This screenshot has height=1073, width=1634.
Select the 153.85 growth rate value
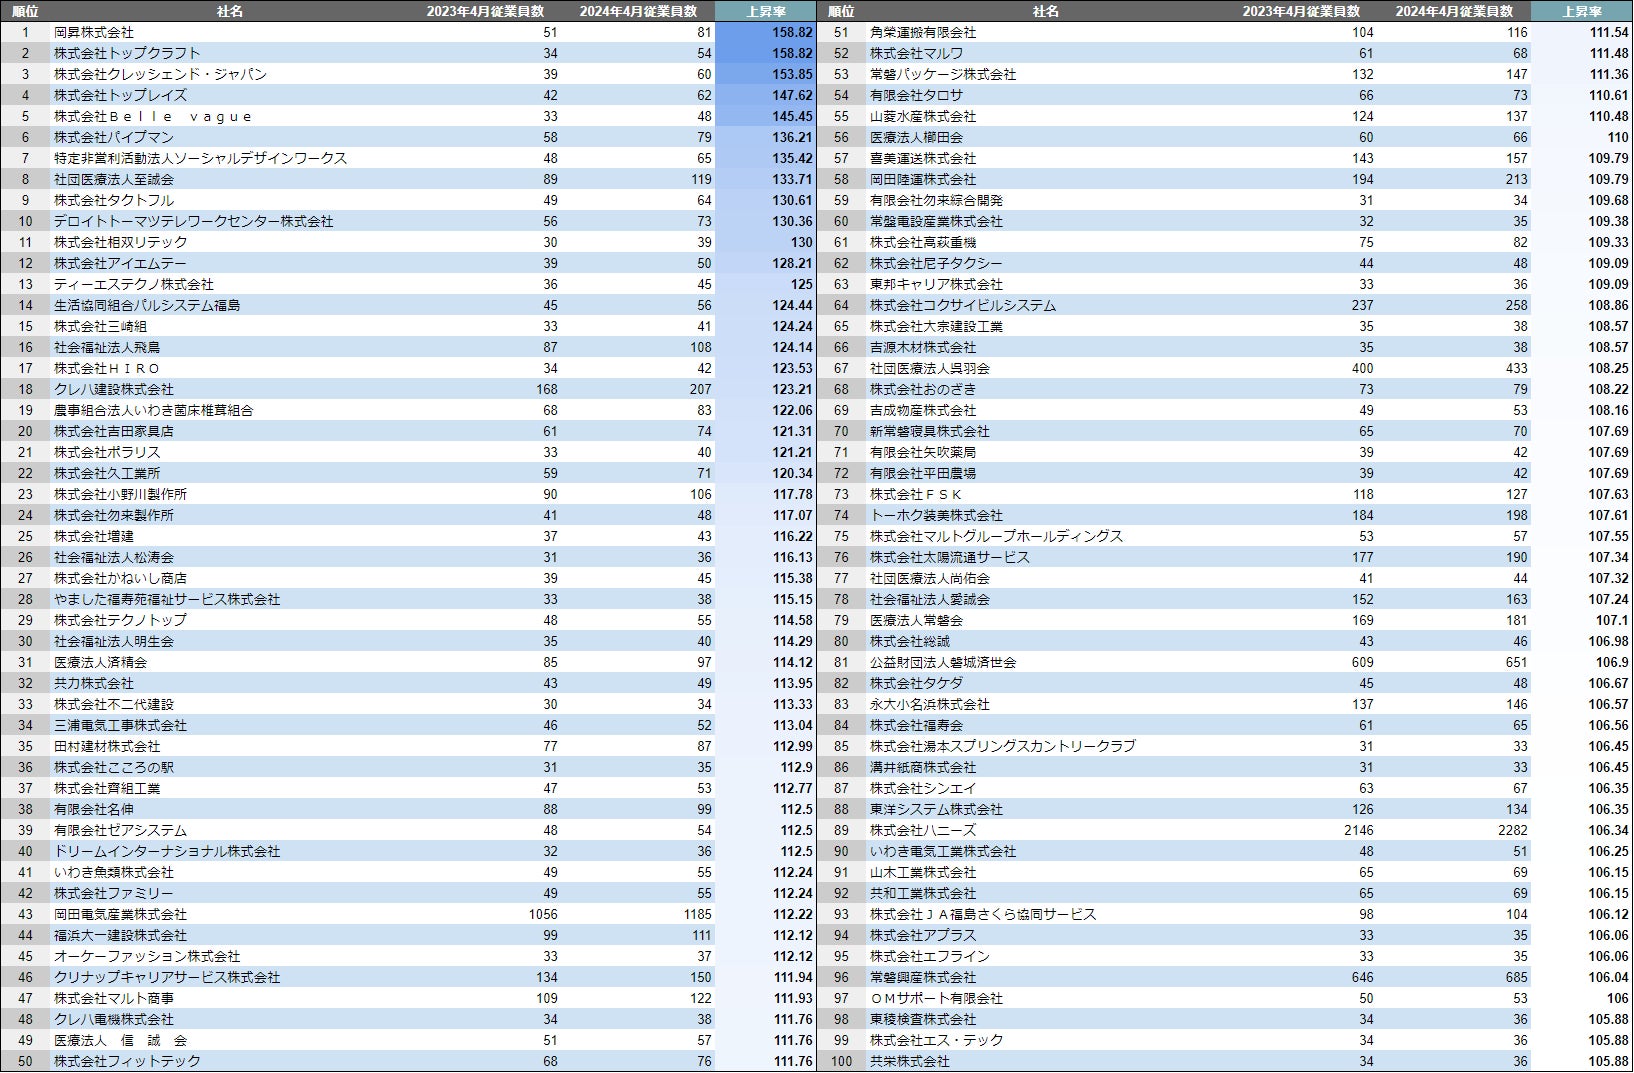pyautogui.click(x=792, y=74)
